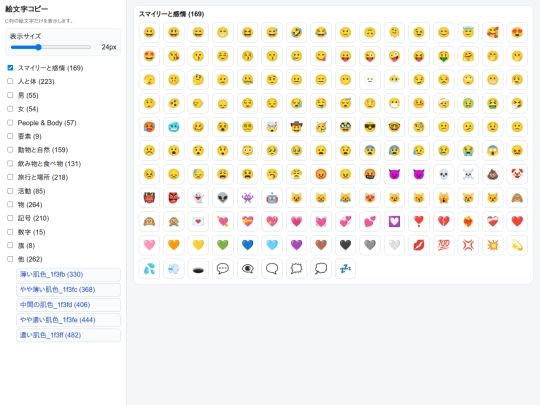Show the 動物と自然 (159) category
Viewport: 540px width, 405px height.
[10, 149]
